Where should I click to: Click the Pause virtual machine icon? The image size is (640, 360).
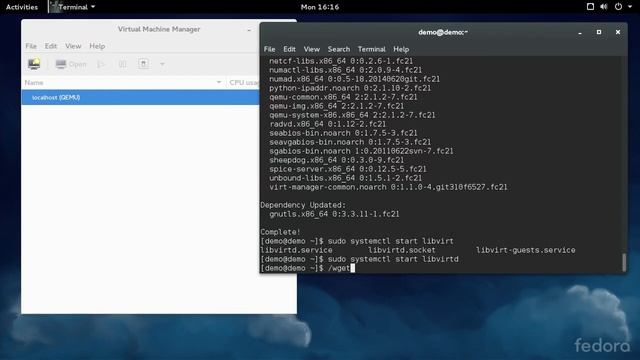tap(122, 64)
